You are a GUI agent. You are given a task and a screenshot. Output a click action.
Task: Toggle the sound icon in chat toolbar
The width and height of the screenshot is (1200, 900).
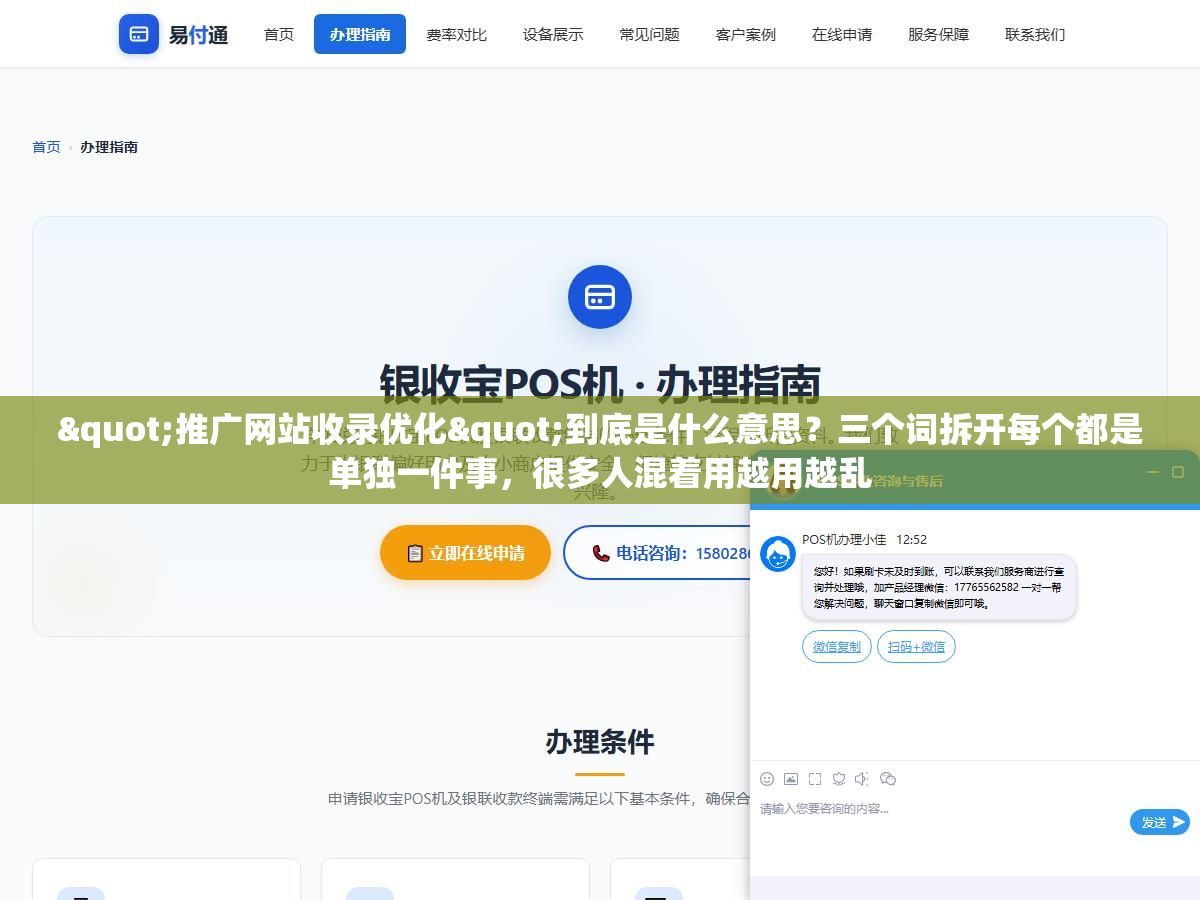[862, 779]
